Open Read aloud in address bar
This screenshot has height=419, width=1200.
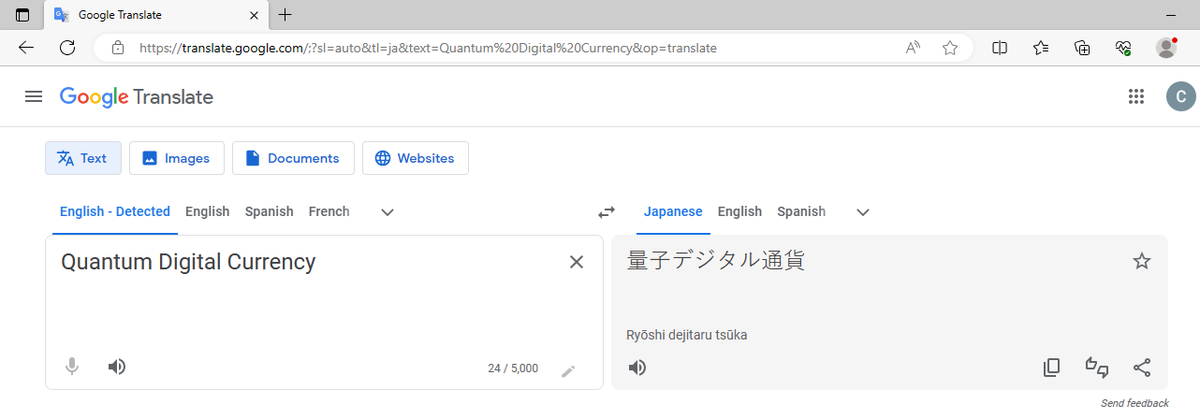[x=913, y=47]
